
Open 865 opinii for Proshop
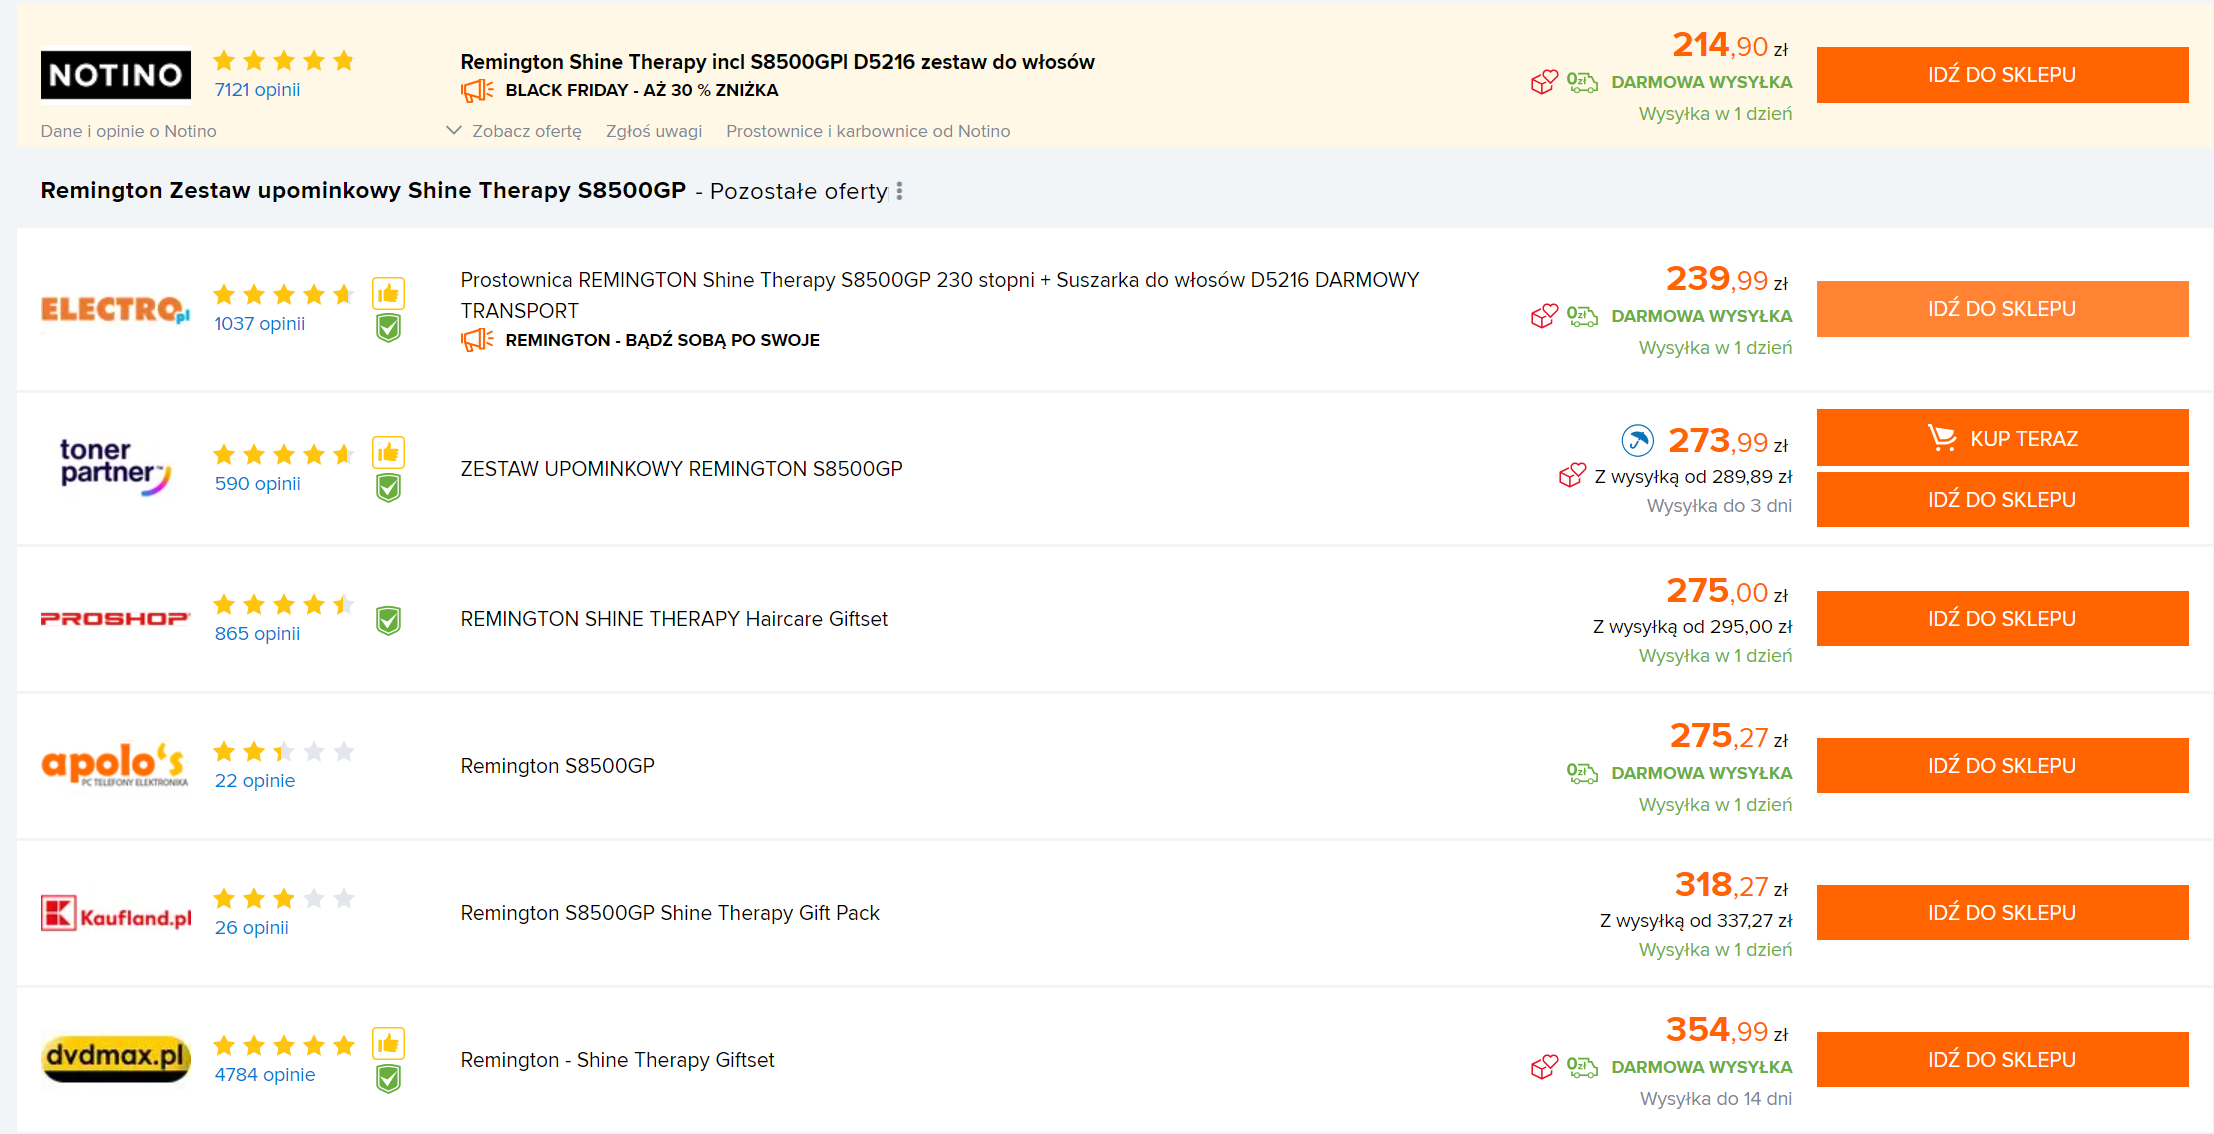257,634
